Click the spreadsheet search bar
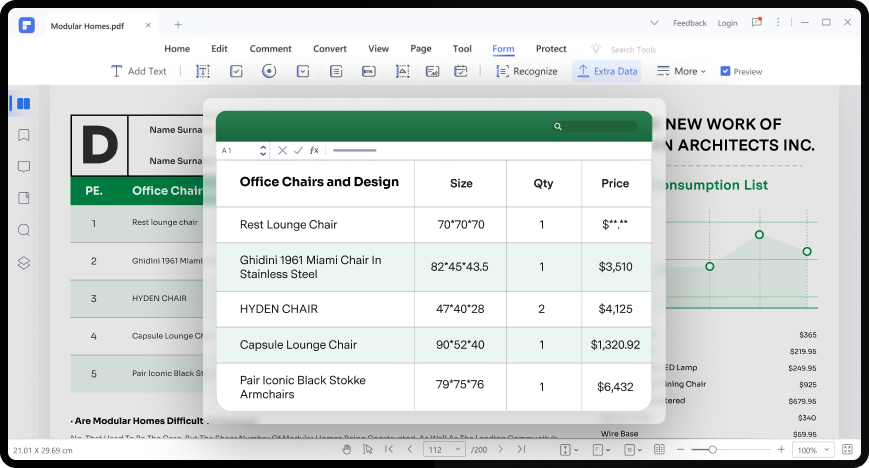This screenshot has width=869, height=468. [x=595, y=126]
